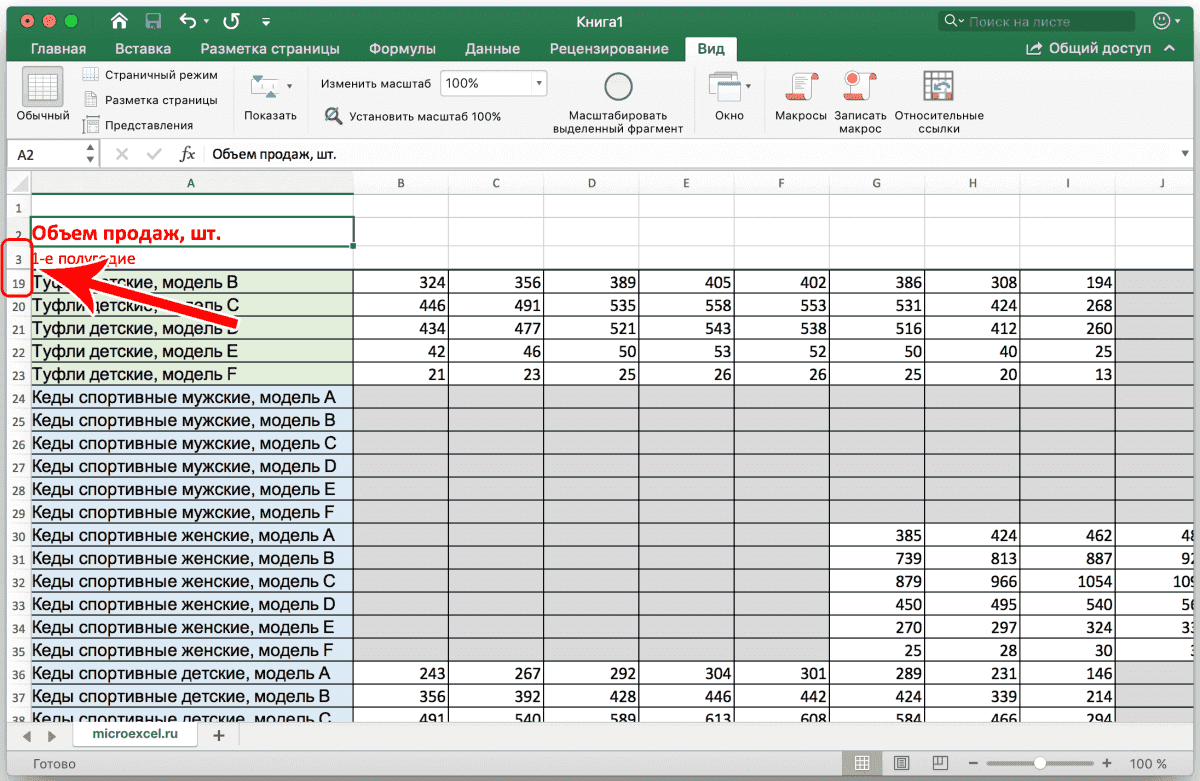Click Масштабировать выделенный фрагмент icon

click(x=617, y=88)
